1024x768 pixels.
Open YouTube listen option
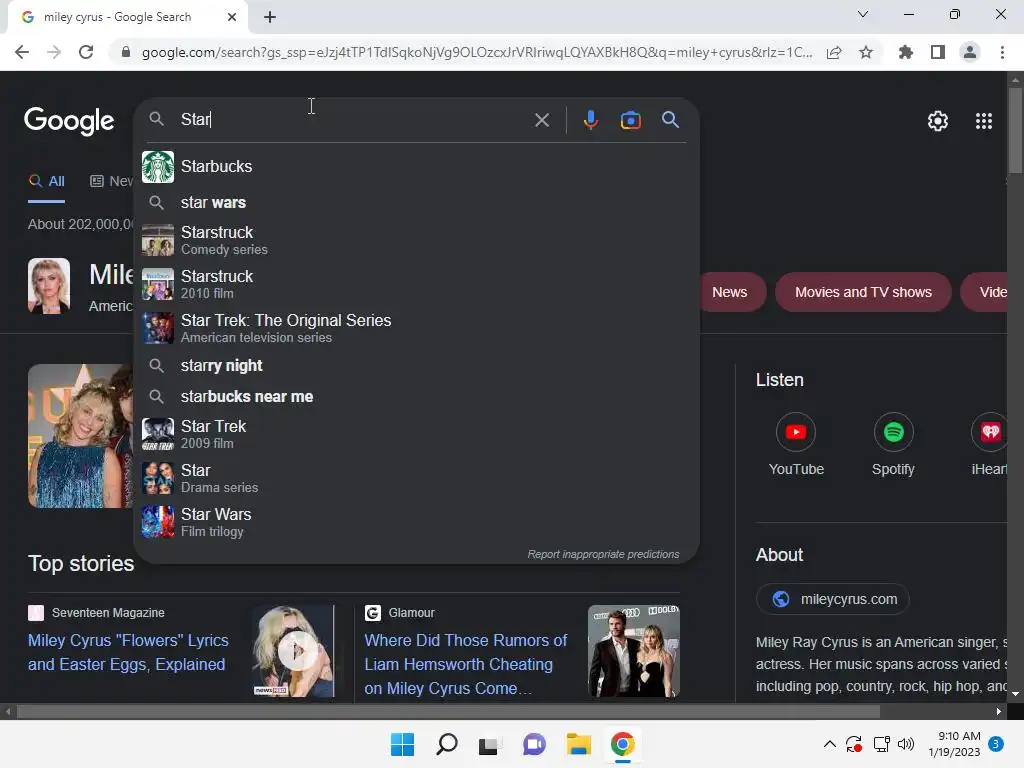point(795,445)
